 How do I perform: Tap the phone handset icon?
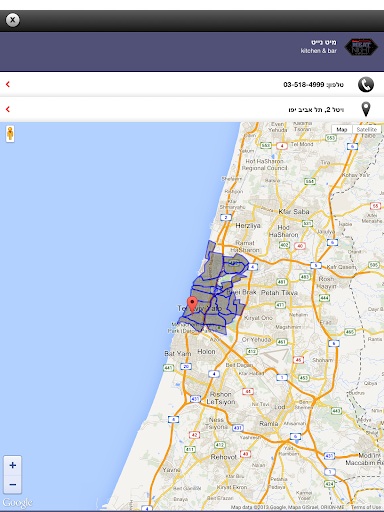(366, 84)
